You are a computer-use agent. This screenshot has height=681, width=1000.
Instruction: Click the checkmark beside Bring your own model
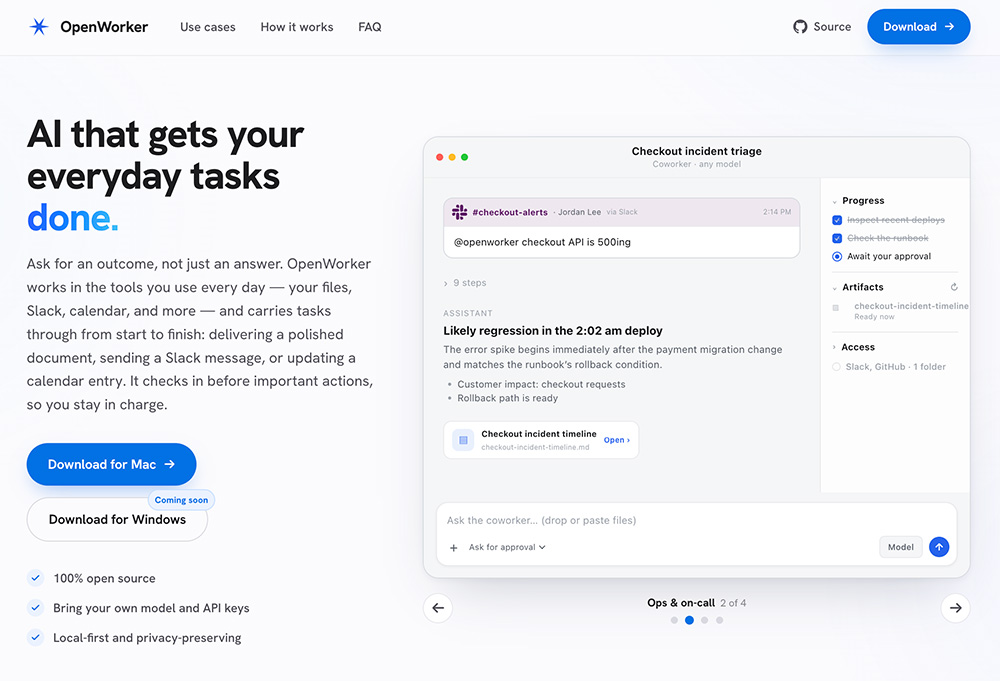(x=36, y=608)
